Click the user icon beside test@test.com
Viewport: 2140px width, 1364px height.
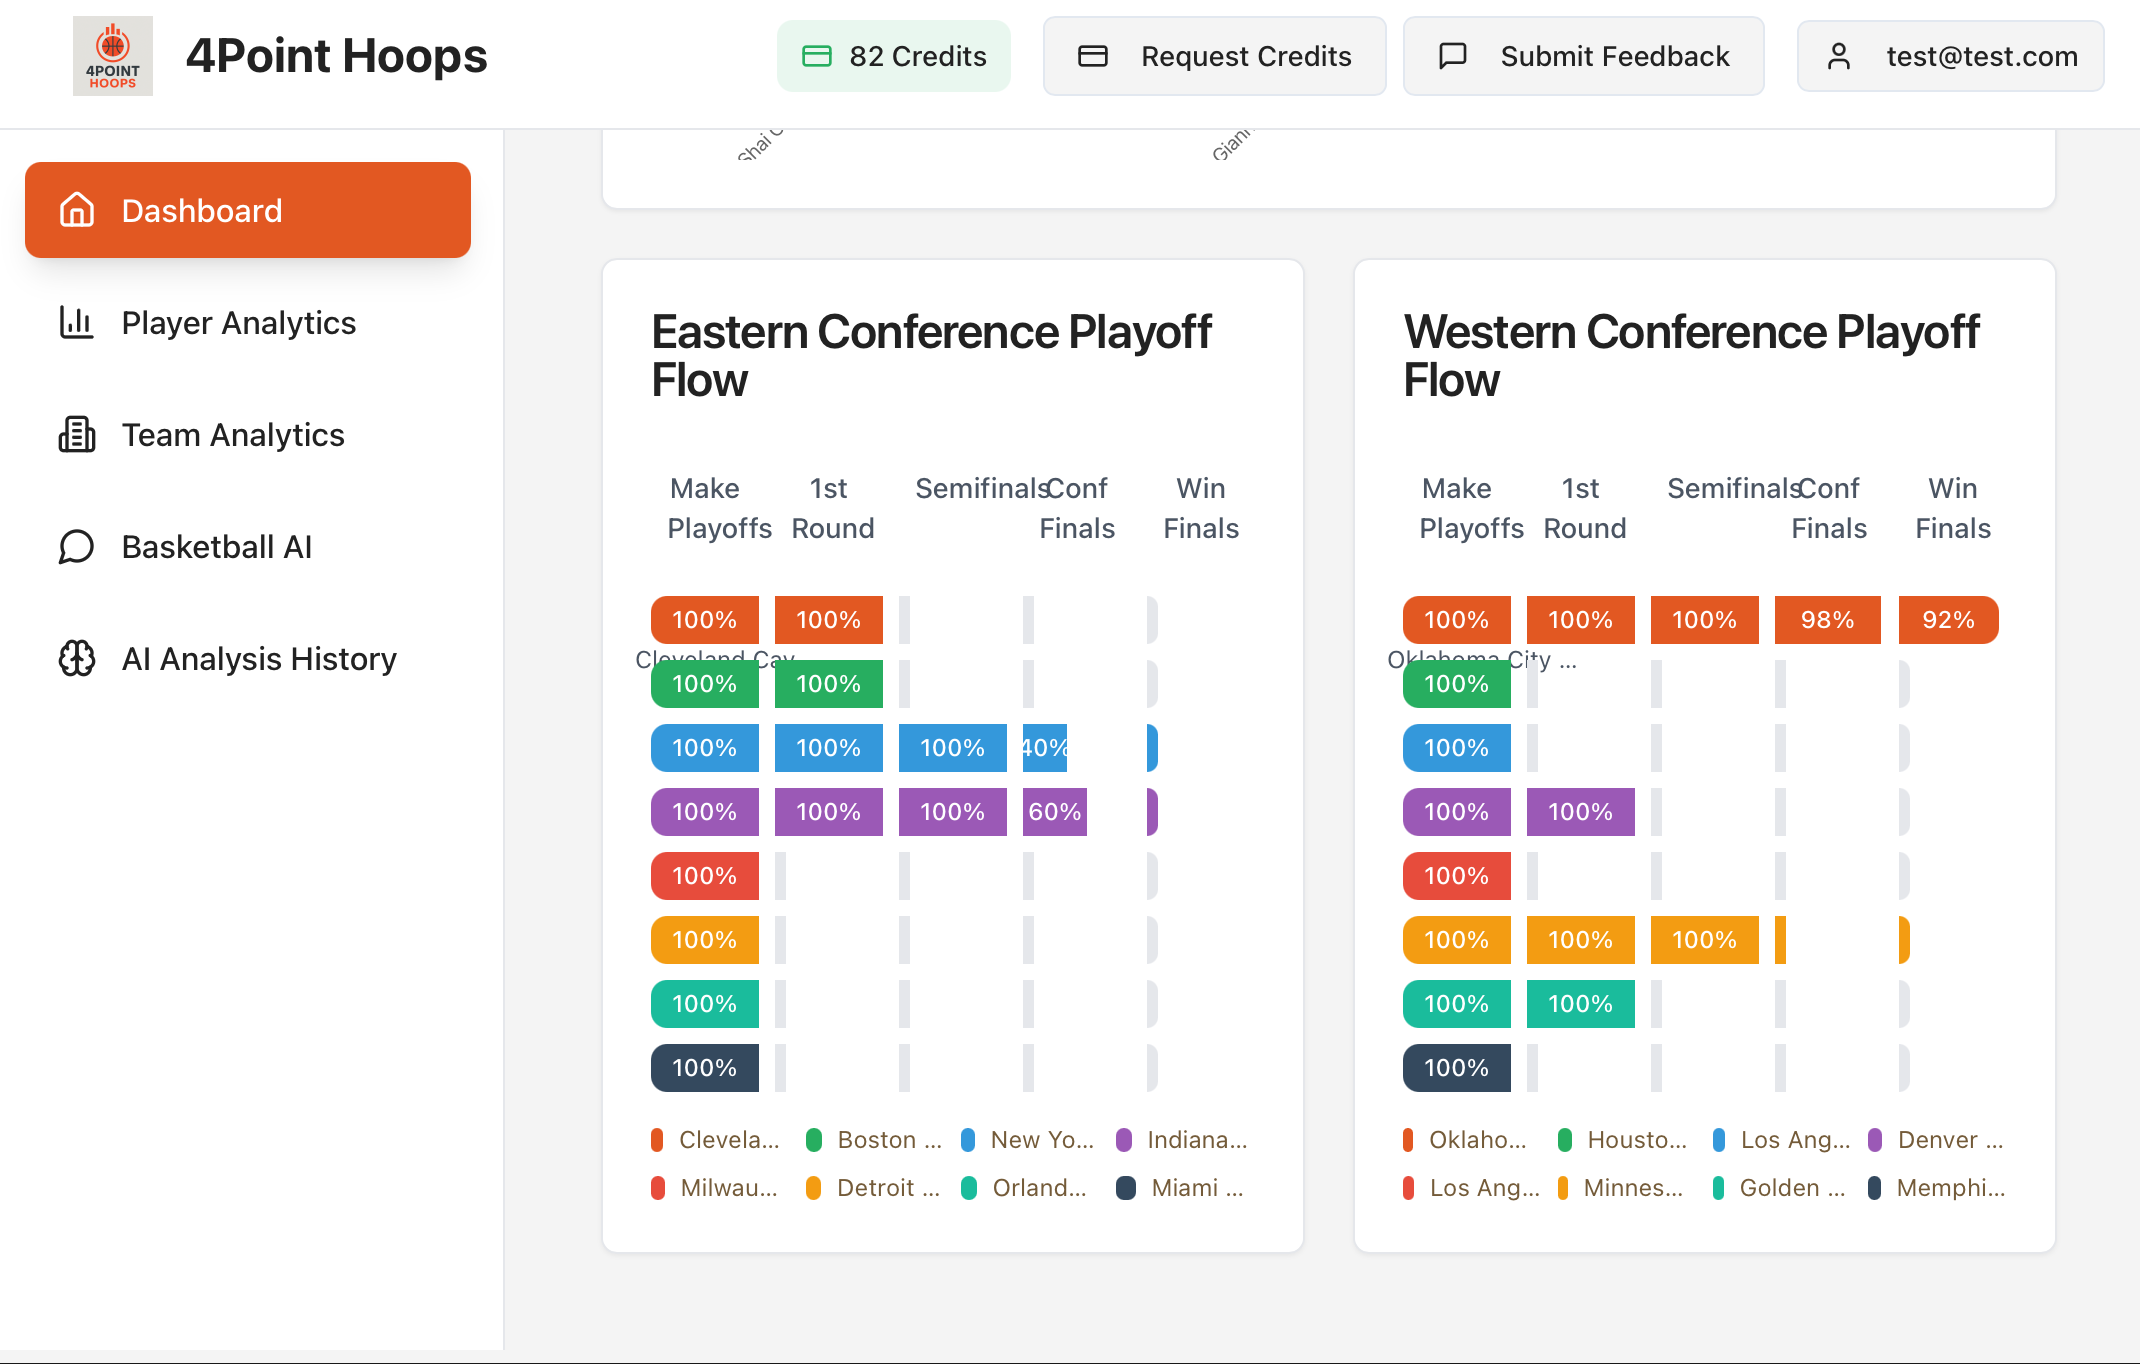1838,56
